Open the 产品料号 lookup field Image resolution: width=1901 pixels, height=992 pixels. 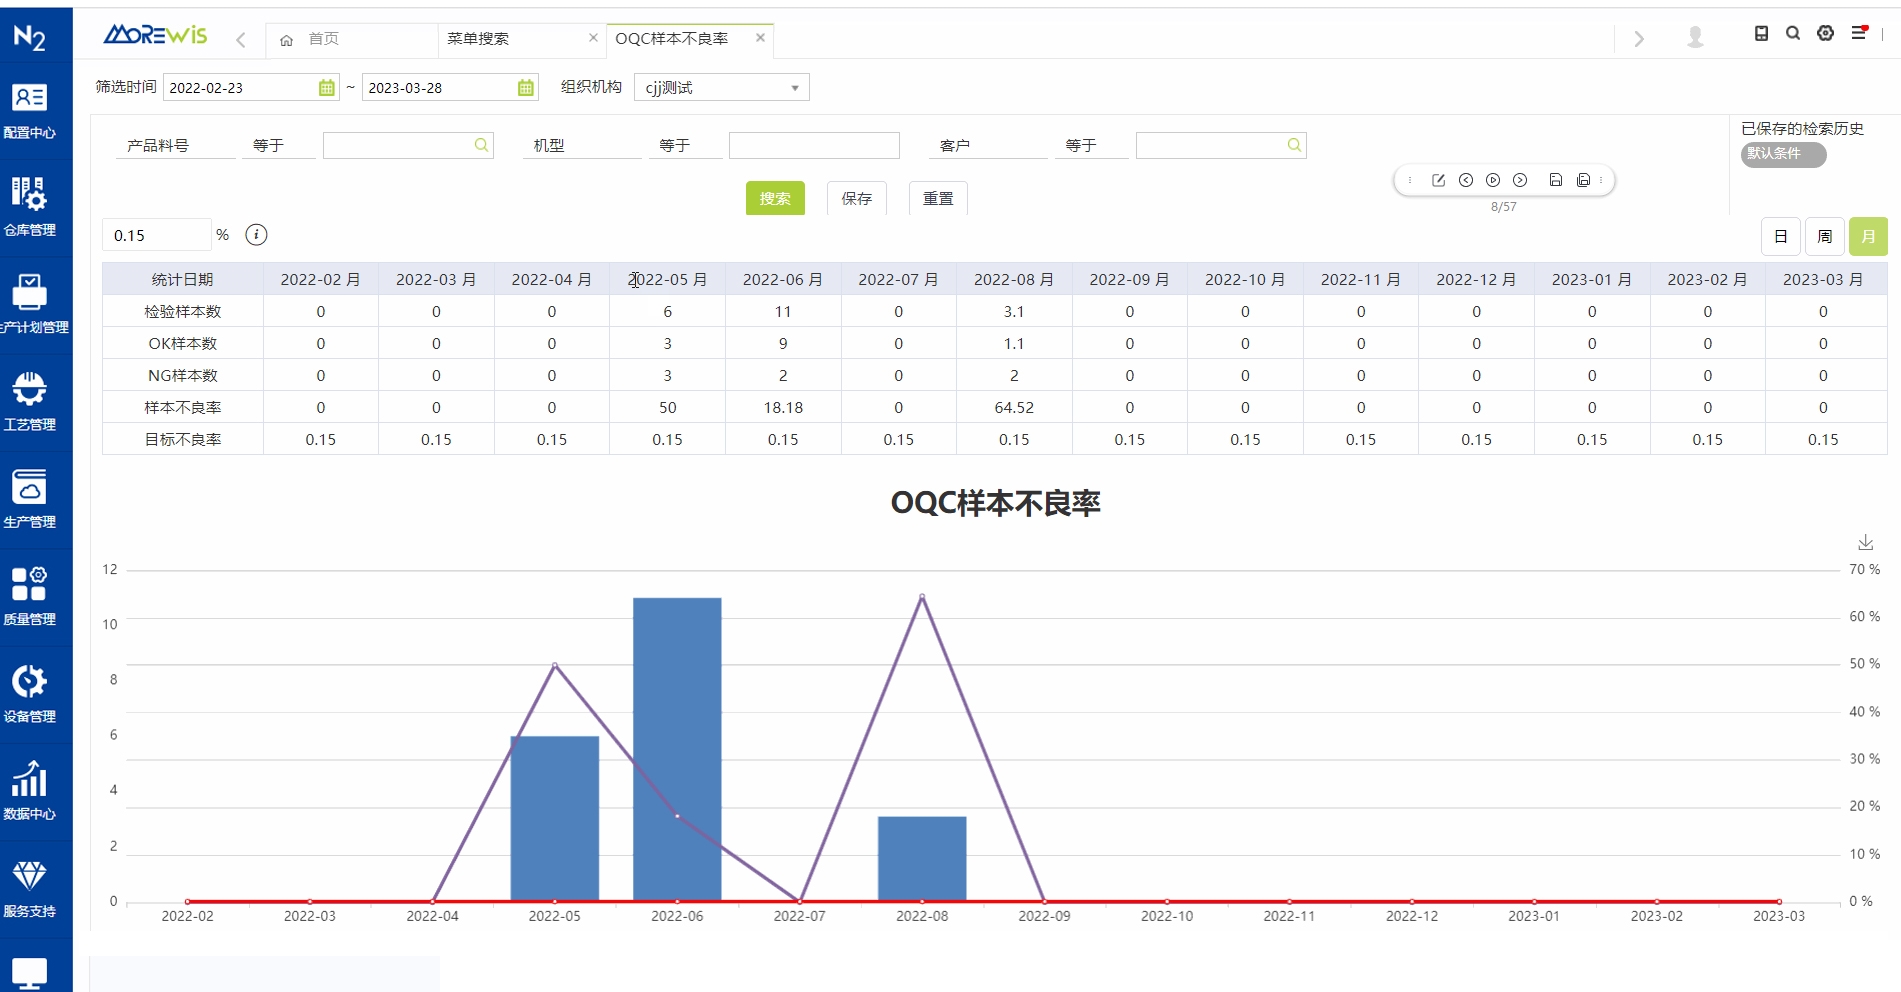407,146
